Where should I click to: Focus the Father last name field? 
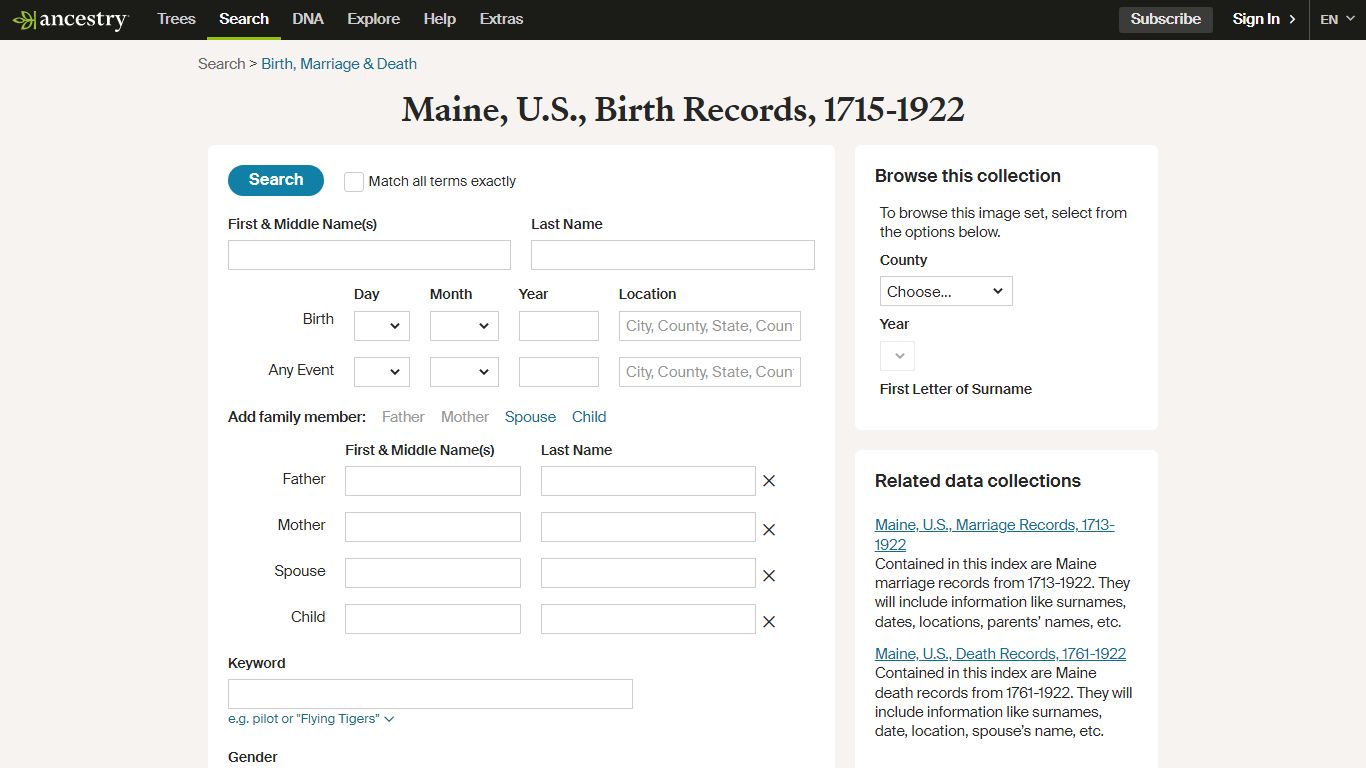point(648,481)
